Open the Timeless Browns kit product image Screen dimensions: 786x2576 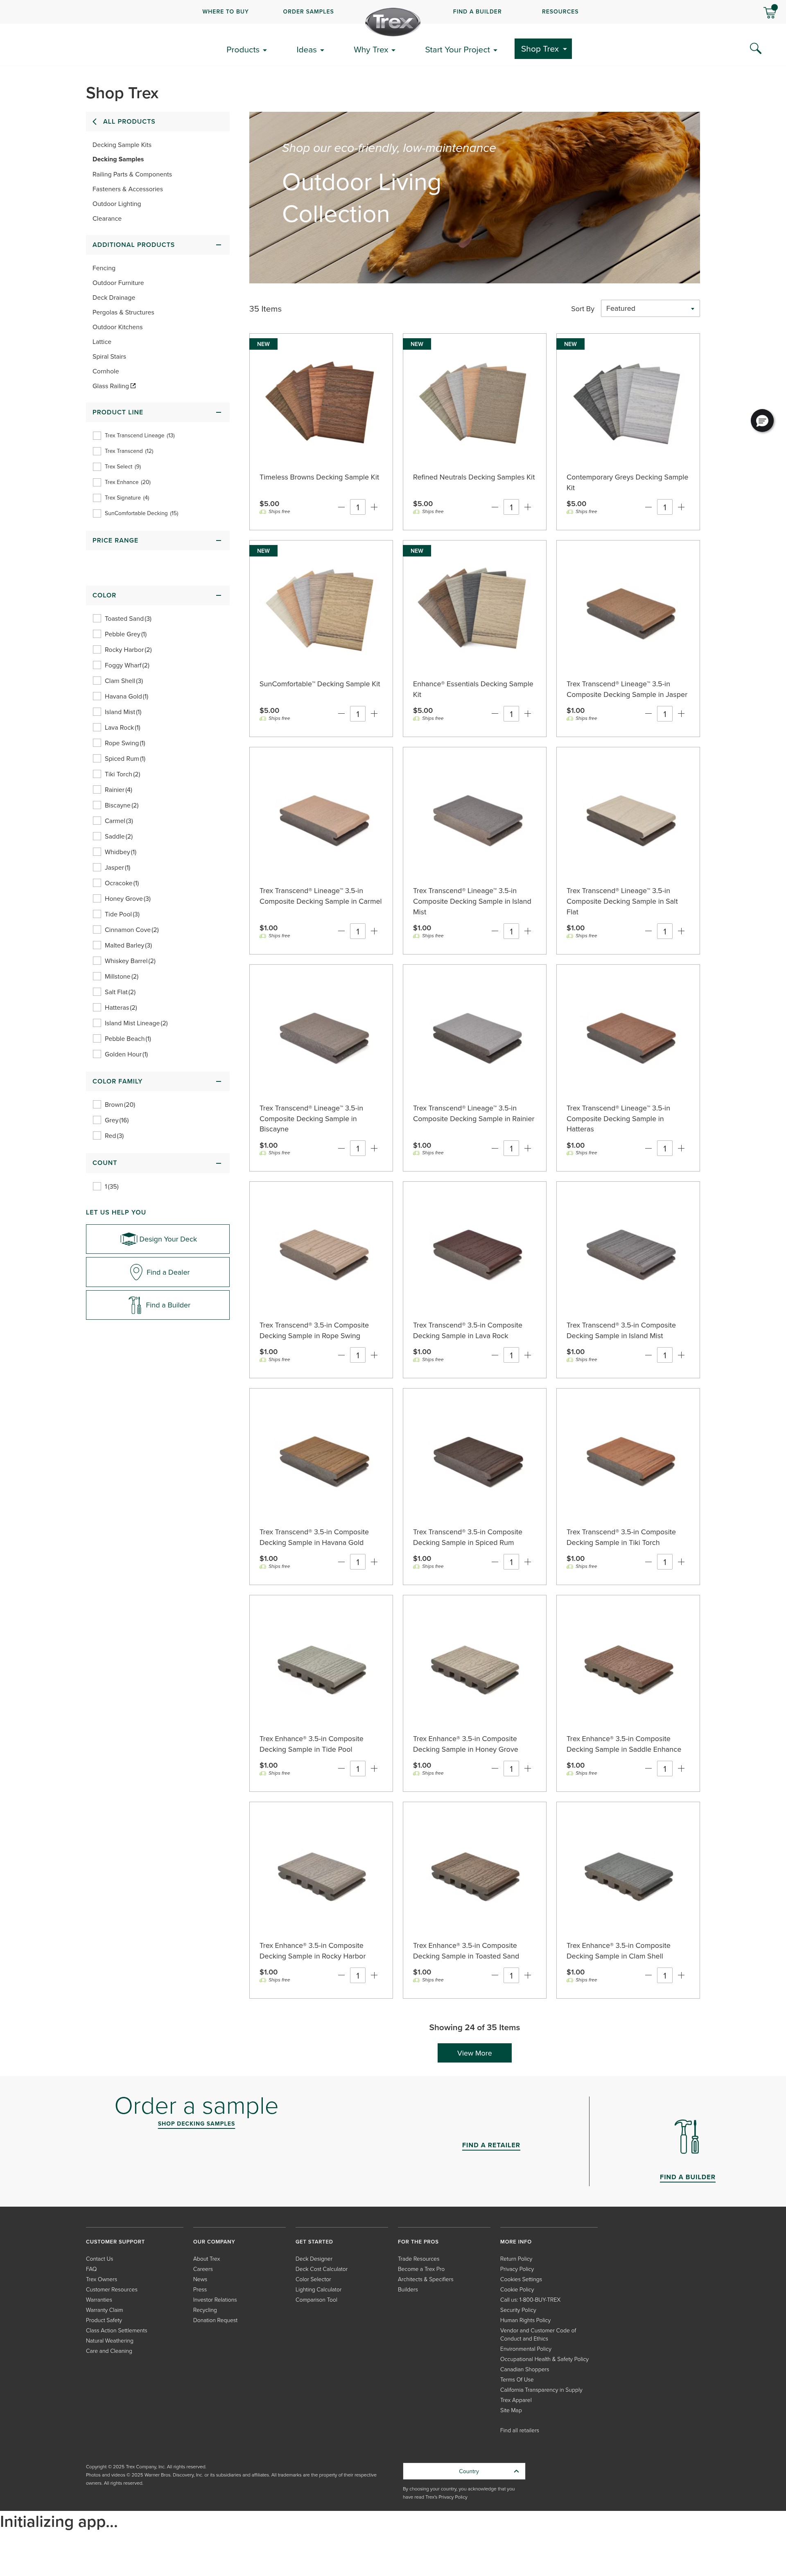tap(321, 403)
